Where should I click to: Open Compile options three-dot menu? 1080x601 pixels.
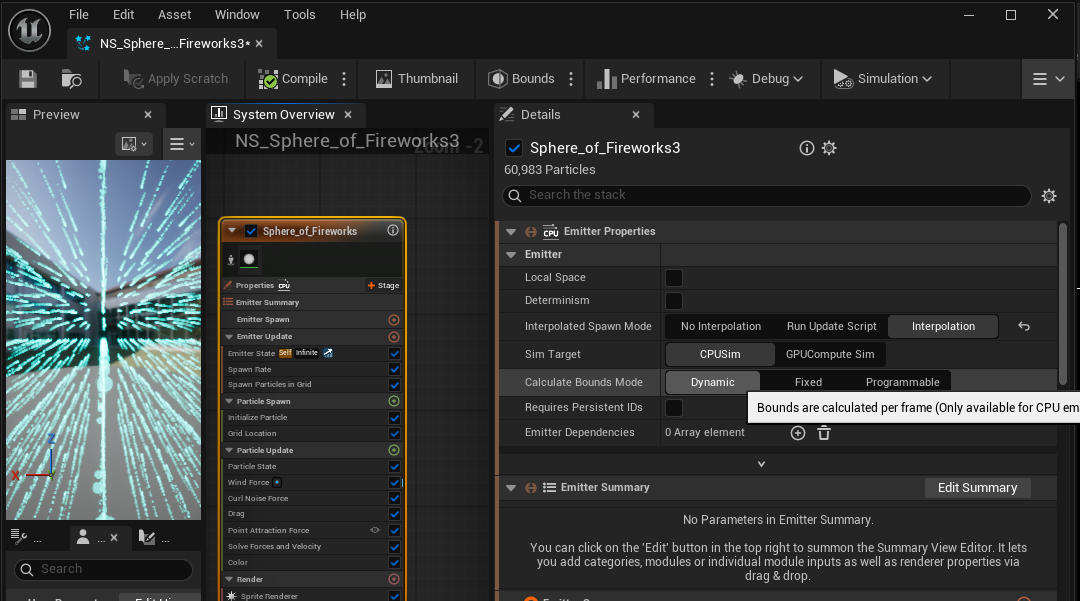[x=344, y=79]
